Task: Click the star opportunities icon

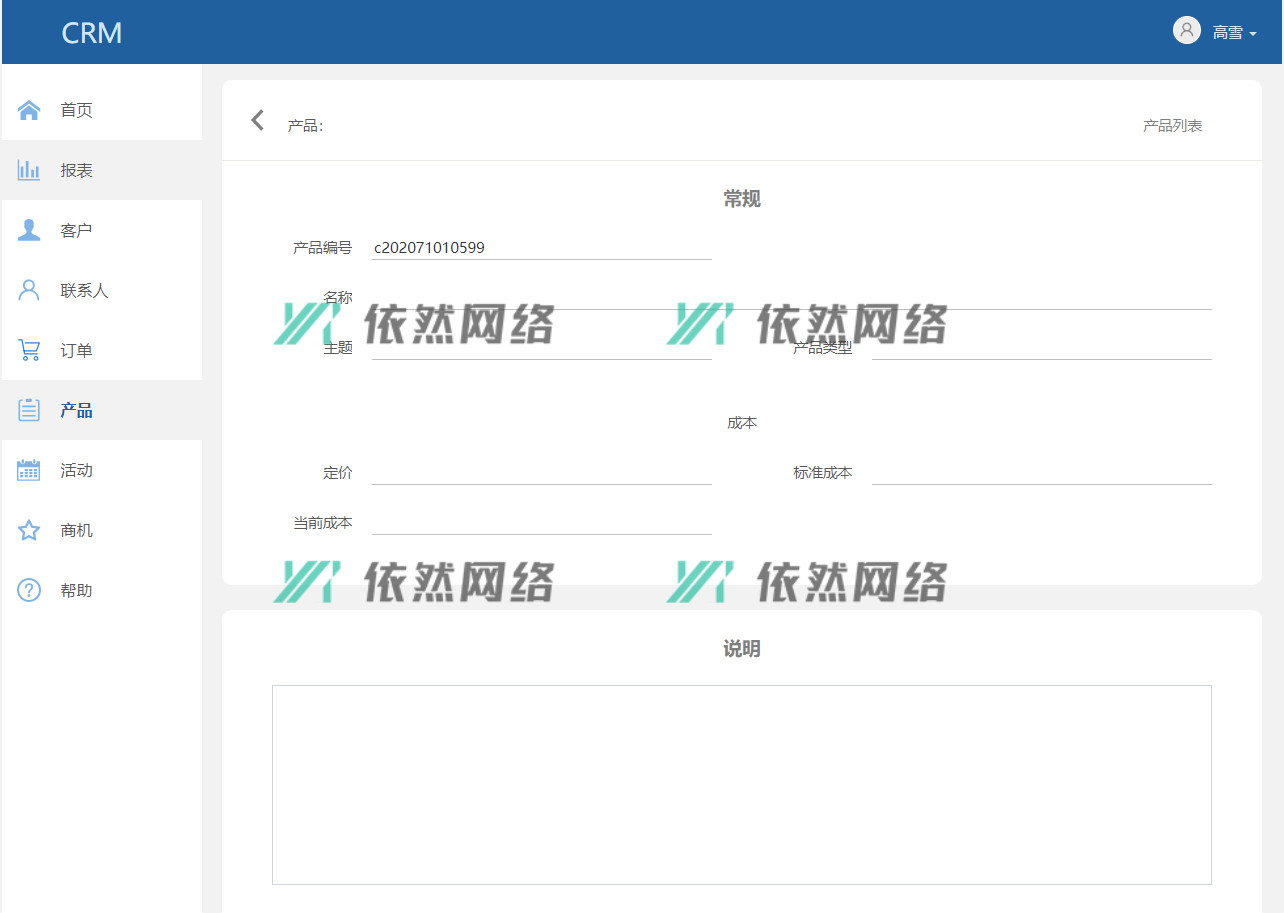Action: pos(29,530)
